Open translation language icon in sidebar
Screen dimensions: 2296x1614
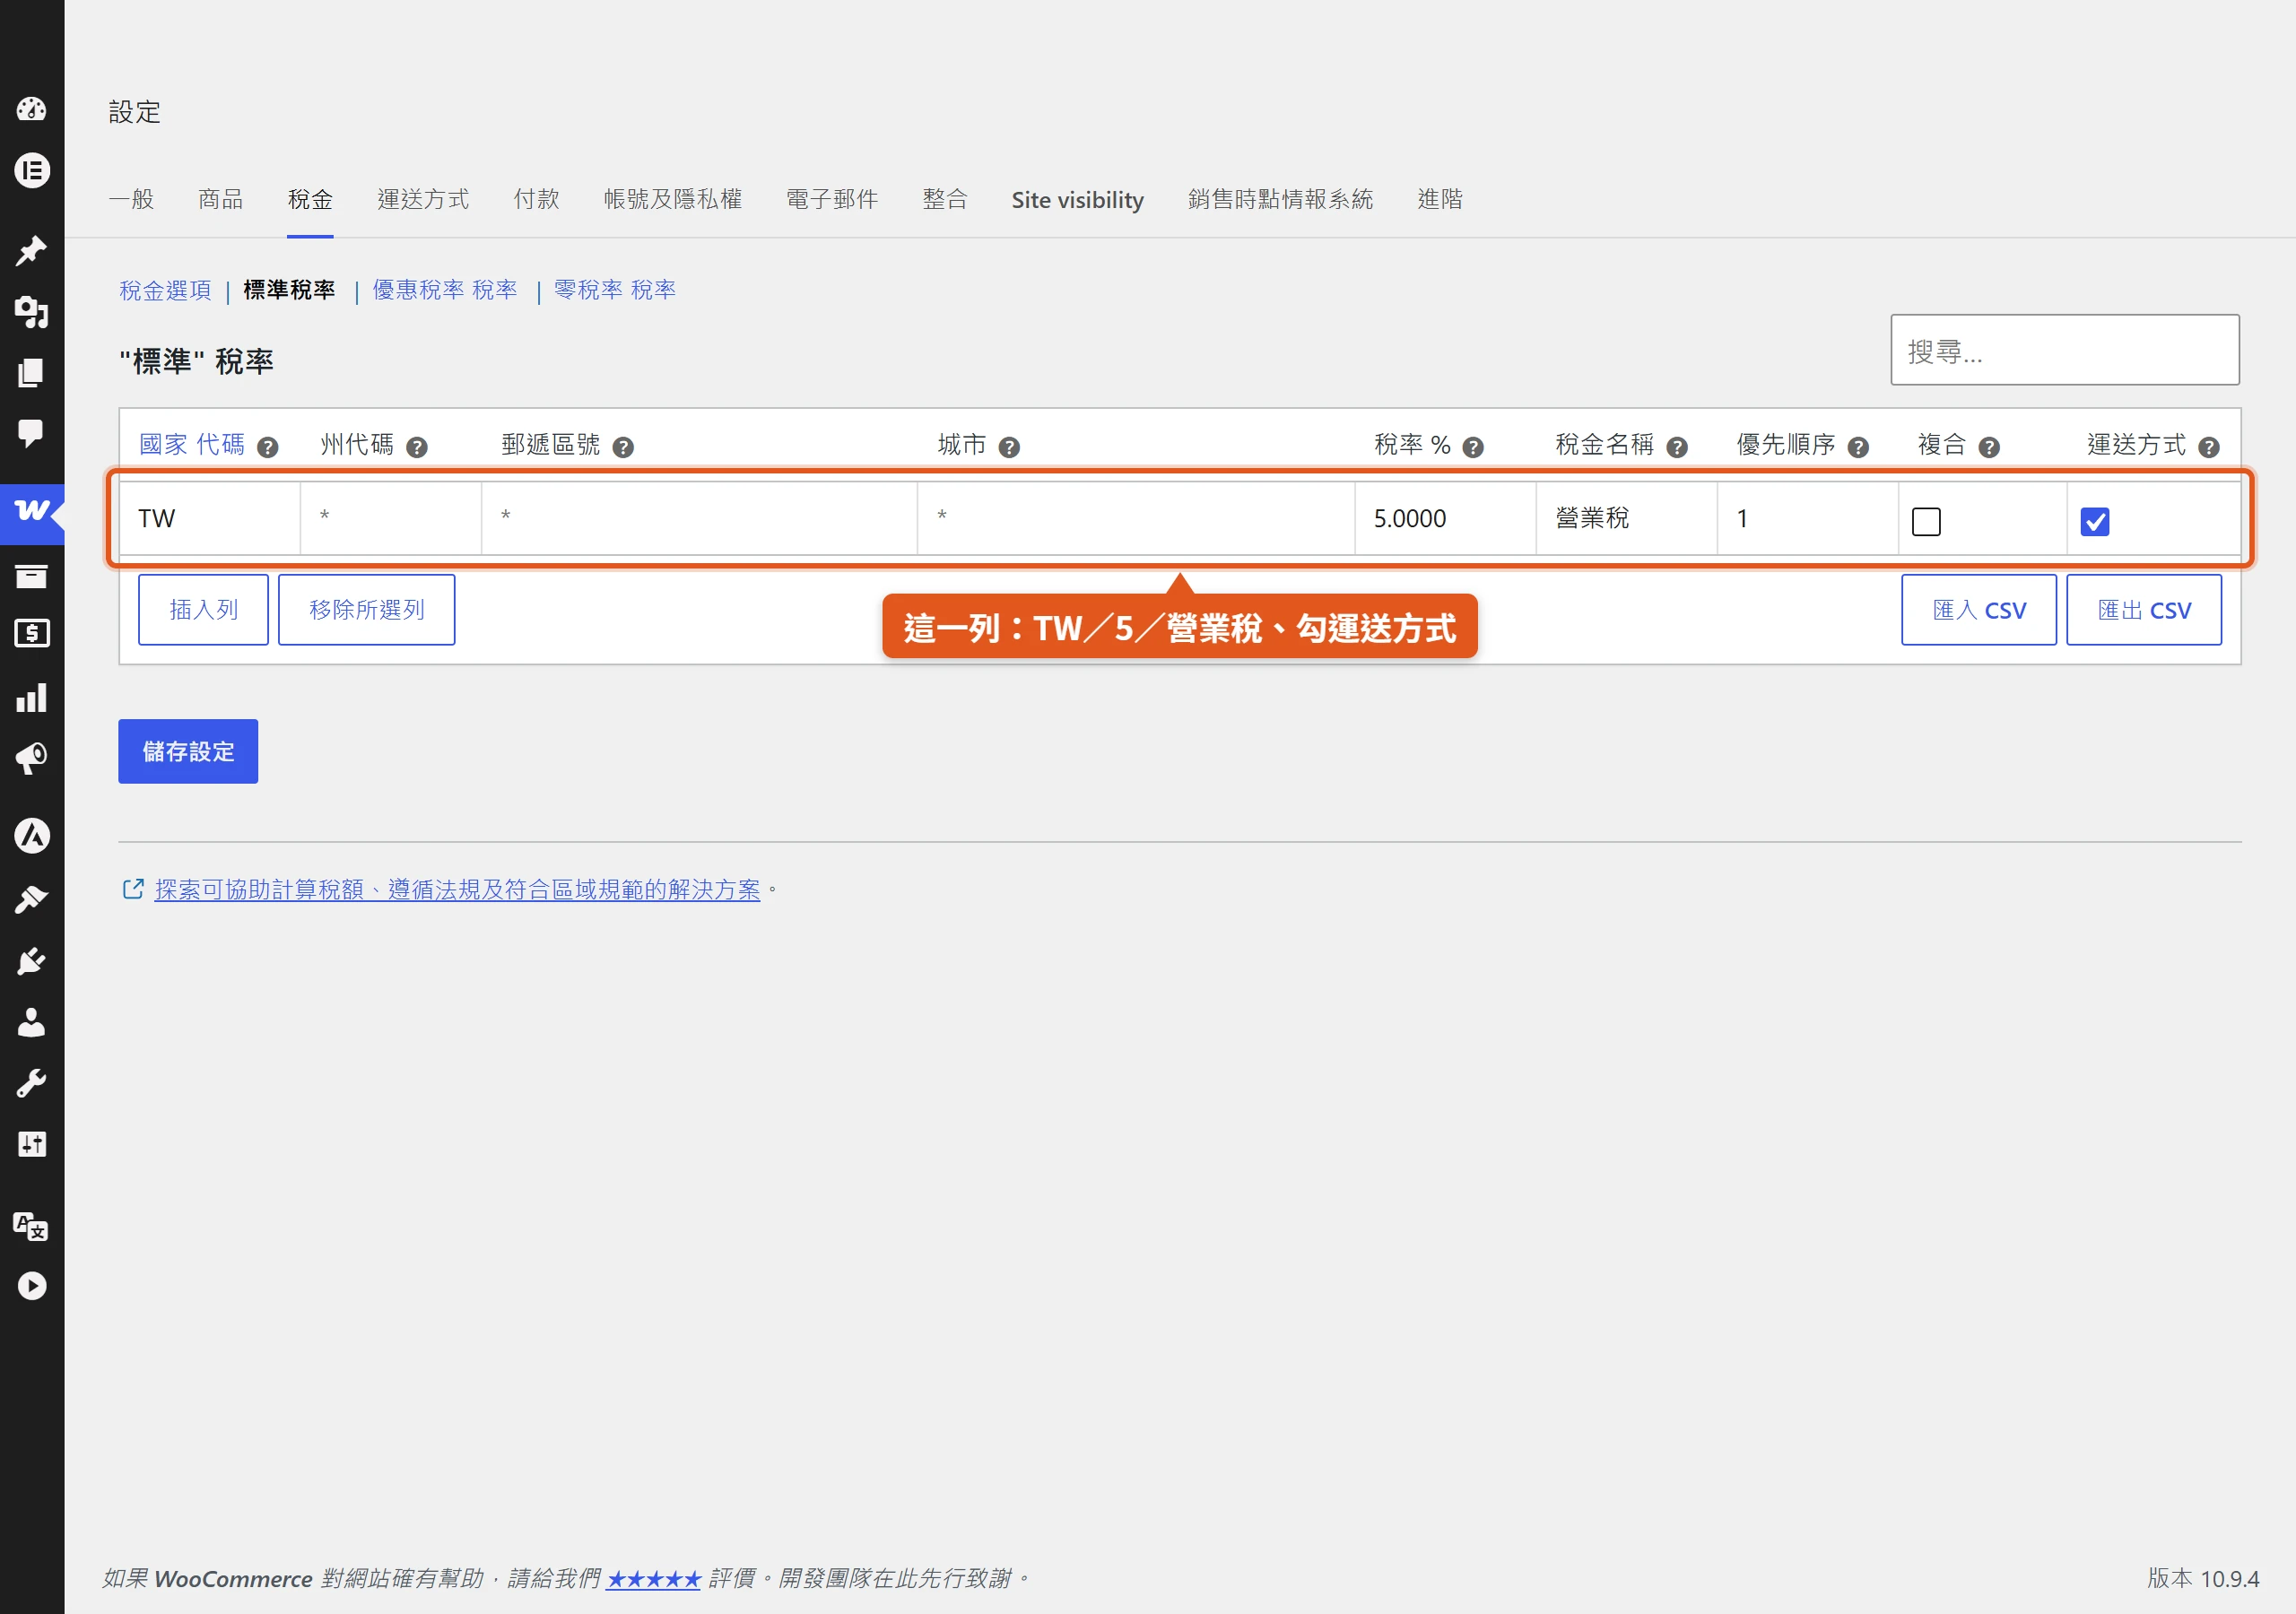[31, 1225]
